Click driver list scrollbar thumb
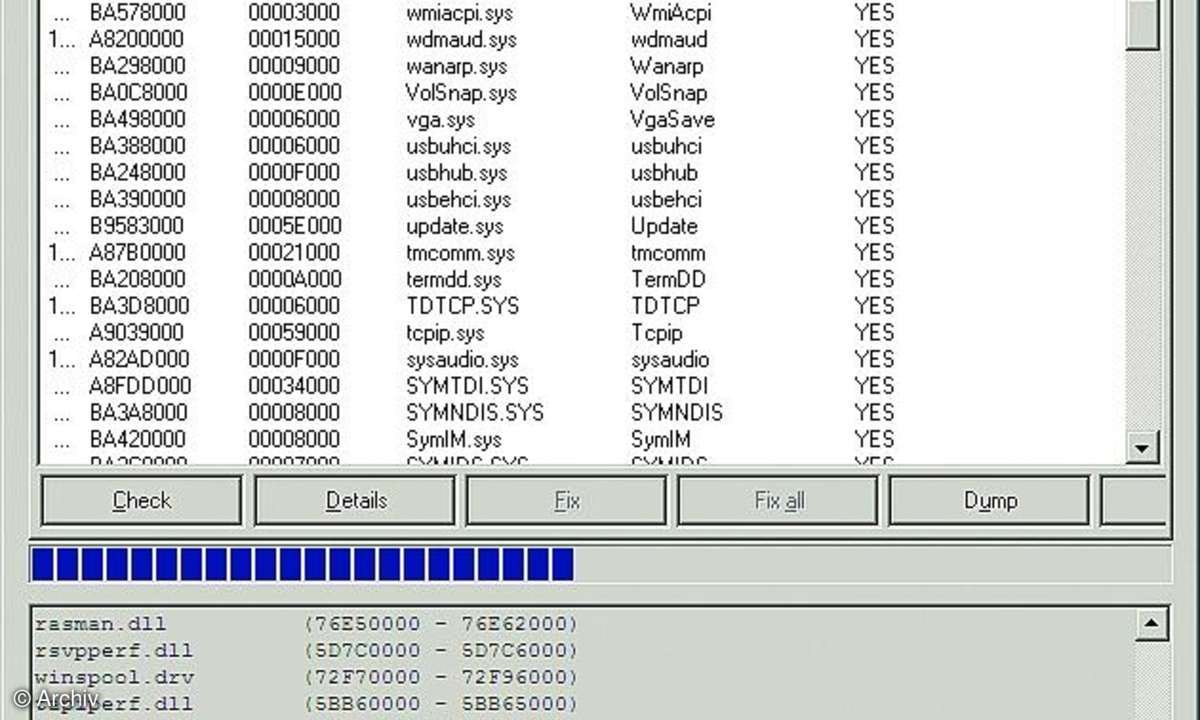The width and height of the screenshot is (1200, 720). pos(1142,24)
